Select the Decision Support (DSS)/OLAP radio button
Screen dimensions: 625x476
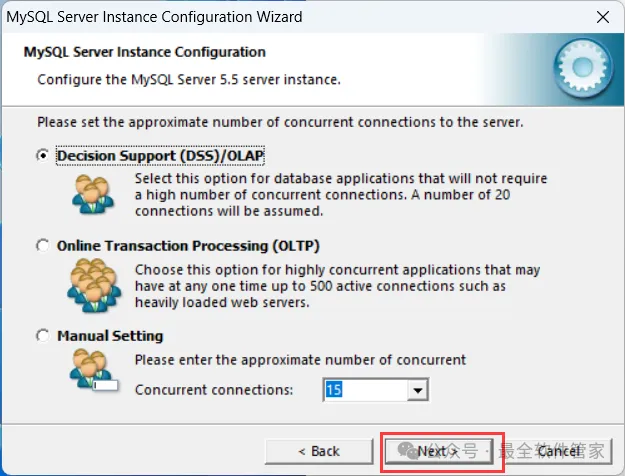[43, 155]
